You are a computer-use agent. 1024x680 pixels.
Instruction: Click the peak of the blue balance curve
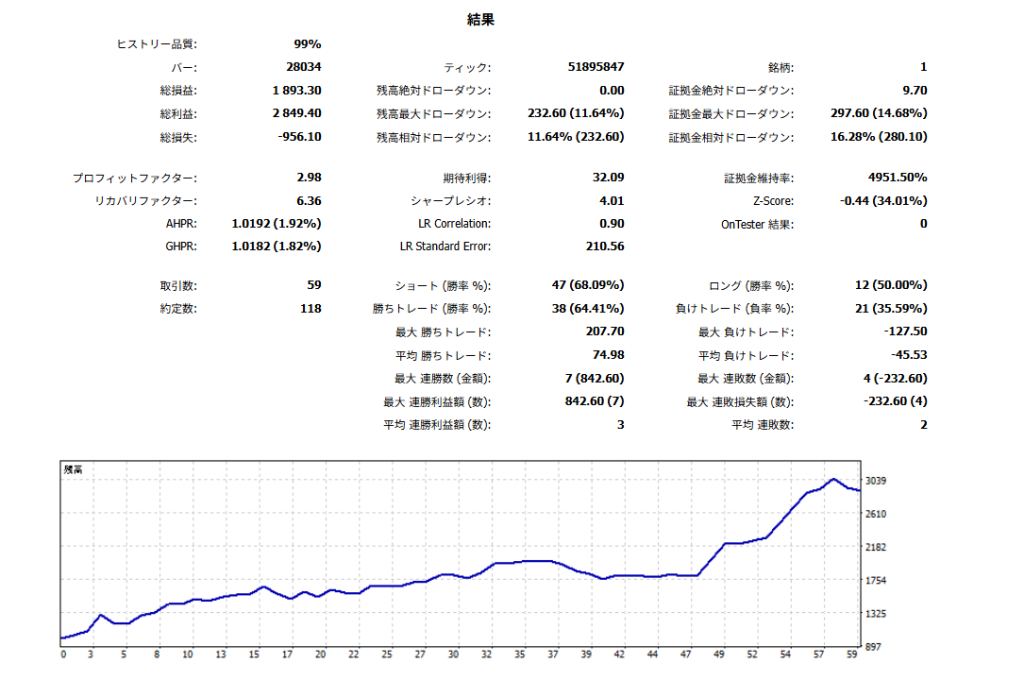(x=833, y=479)
